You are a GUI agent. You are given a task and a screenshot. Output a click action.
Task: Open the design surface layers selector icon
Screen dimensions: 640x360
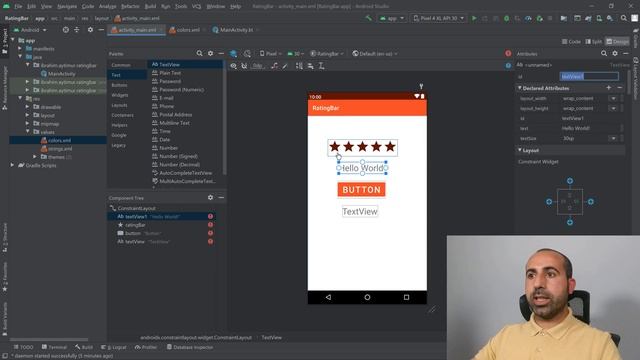click(x=233, y=53)
